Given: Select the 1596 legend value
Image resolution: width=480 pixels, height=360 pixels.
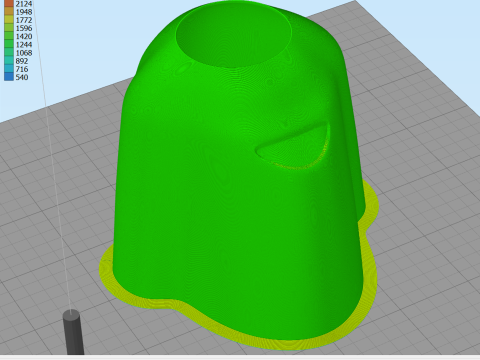Looking at the screenshot, I should coord(24,28).
